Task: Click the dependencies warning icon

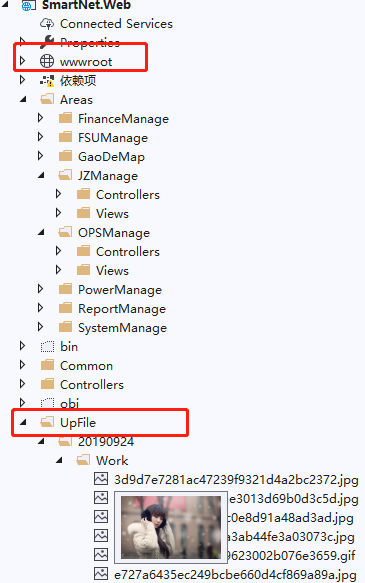Action: coord(47,81)
